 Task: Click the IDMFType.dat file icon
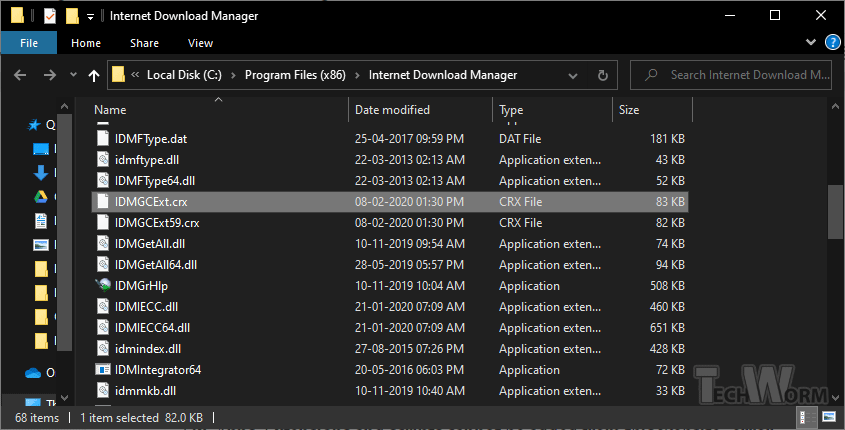click(x=103, y=138)
